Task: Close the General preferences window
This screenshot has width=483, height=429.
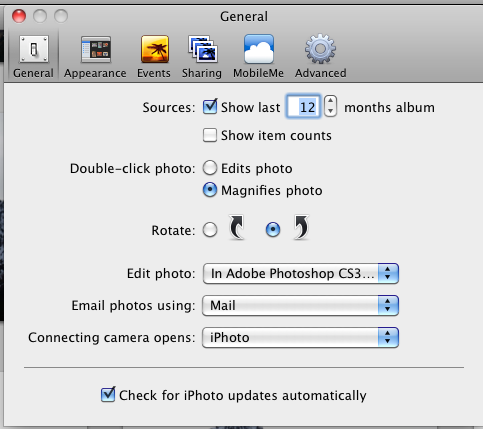Action: pyautogui.click(x=19, y=16)
